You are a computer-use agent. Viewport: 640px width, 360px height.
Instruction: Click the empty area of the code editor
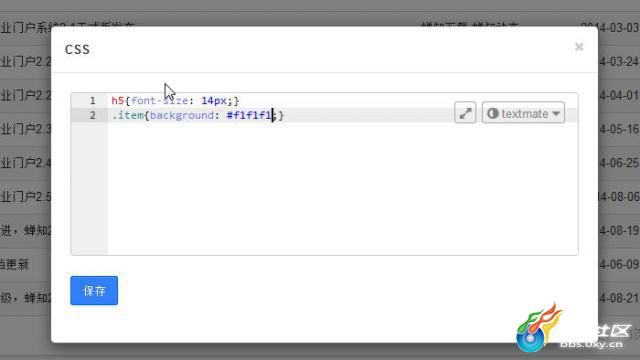[343, 188]
